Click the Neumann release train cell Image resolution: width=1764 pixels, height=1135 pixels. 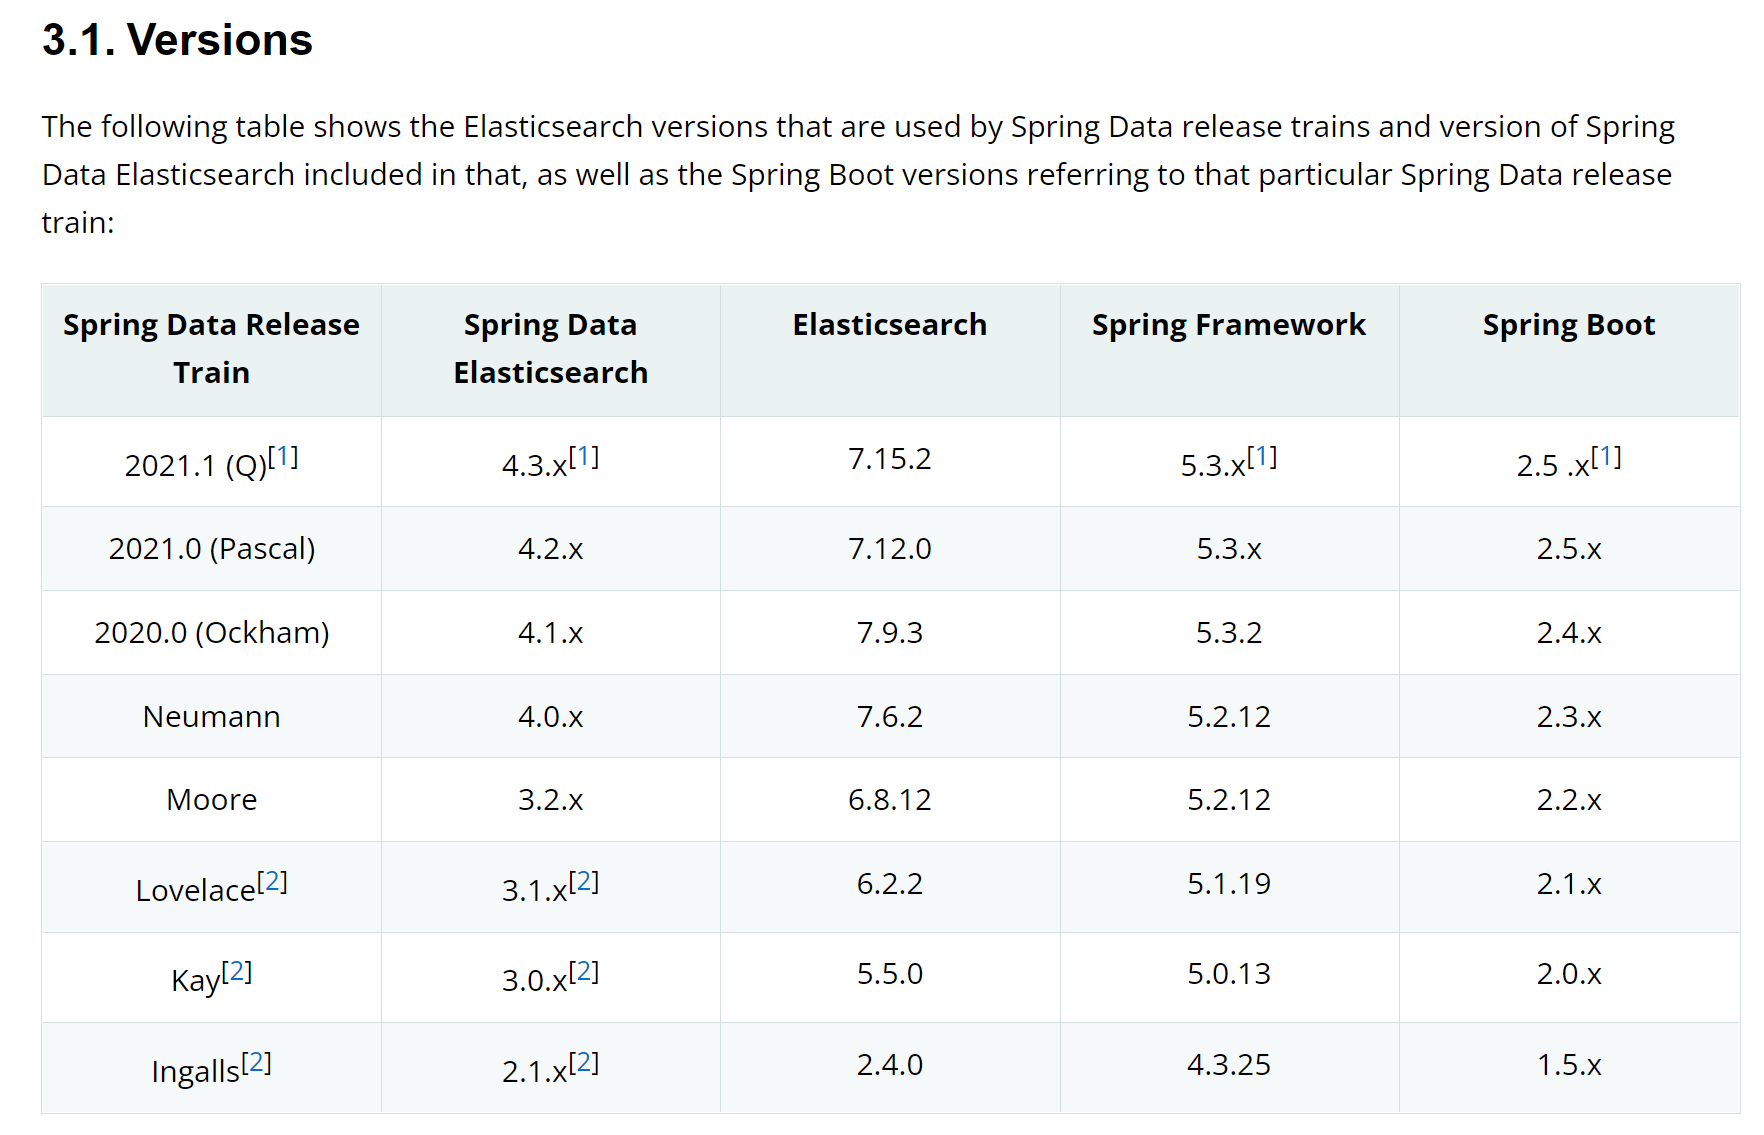[211, 717]
